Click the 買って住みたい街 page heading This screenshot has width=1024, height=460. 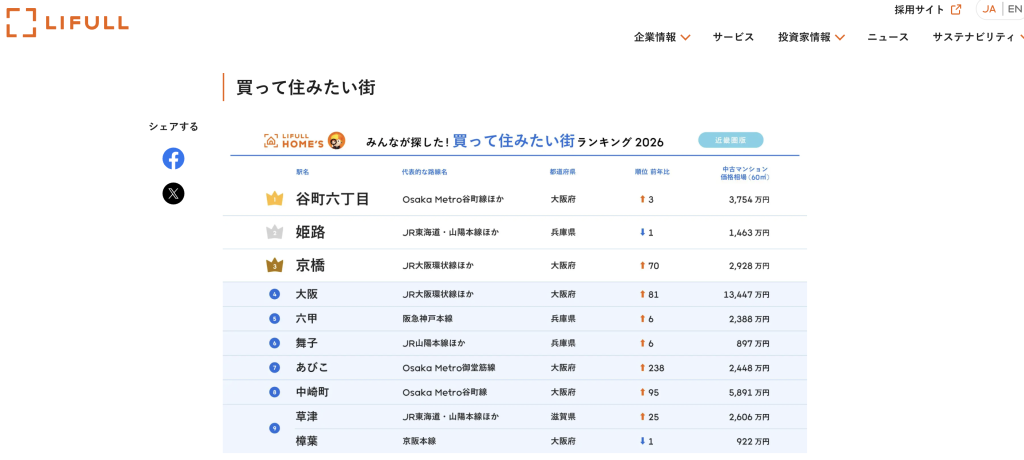[305, 87]
